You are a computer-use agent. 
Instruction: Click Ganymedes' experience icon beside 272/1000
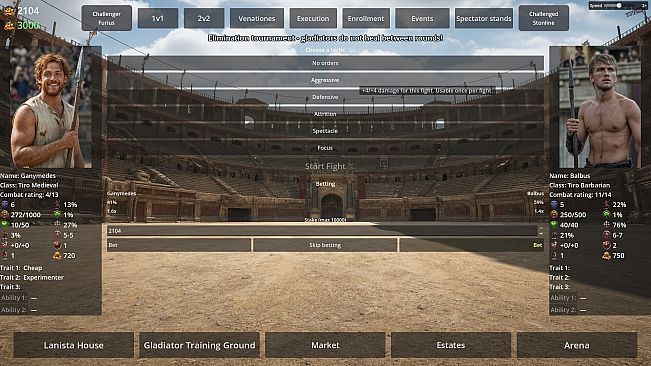click(5, 215)
